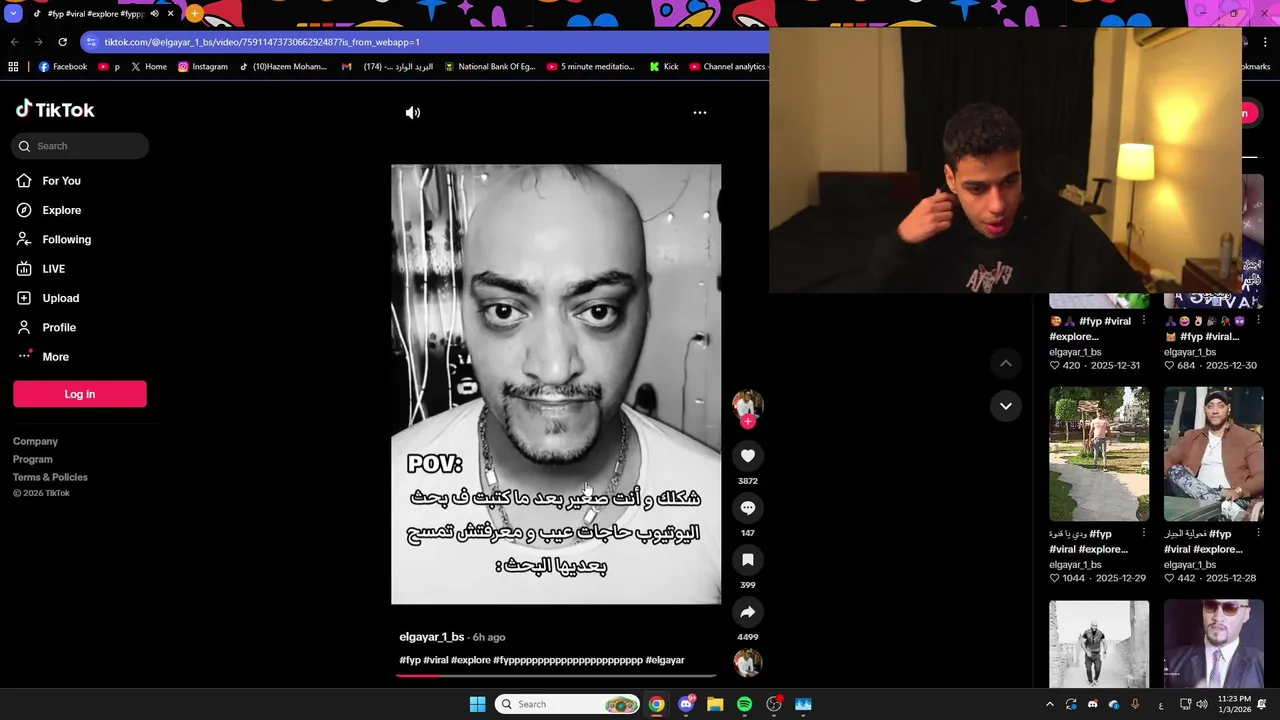Mute the tab via its speaker icon
Screen dimensions: 1280x720
coord(154,14)
